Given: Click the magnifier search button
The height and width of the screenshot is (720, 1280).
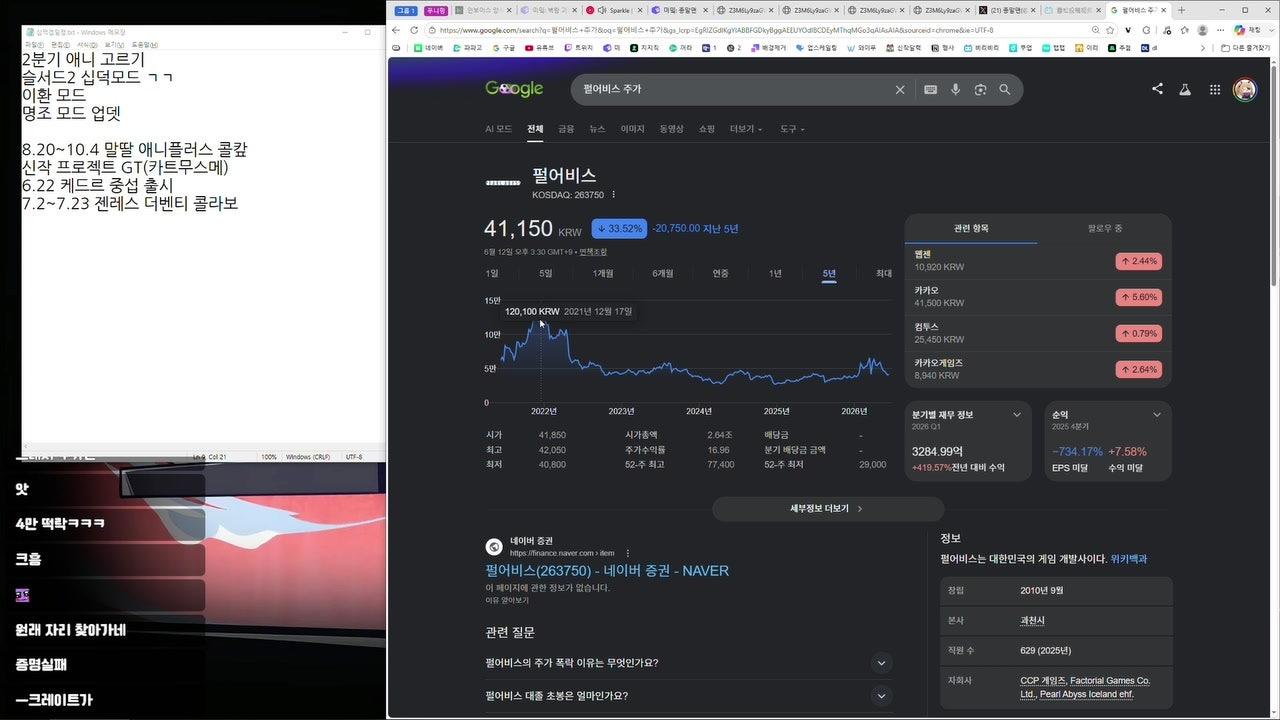Looking at the screenshot, I should [x=1005, y=89].
